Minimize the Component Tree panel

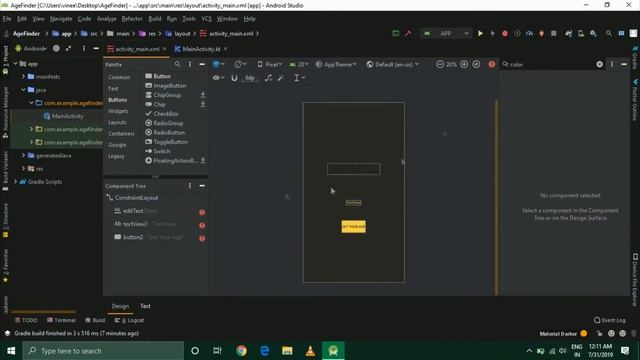202,186
